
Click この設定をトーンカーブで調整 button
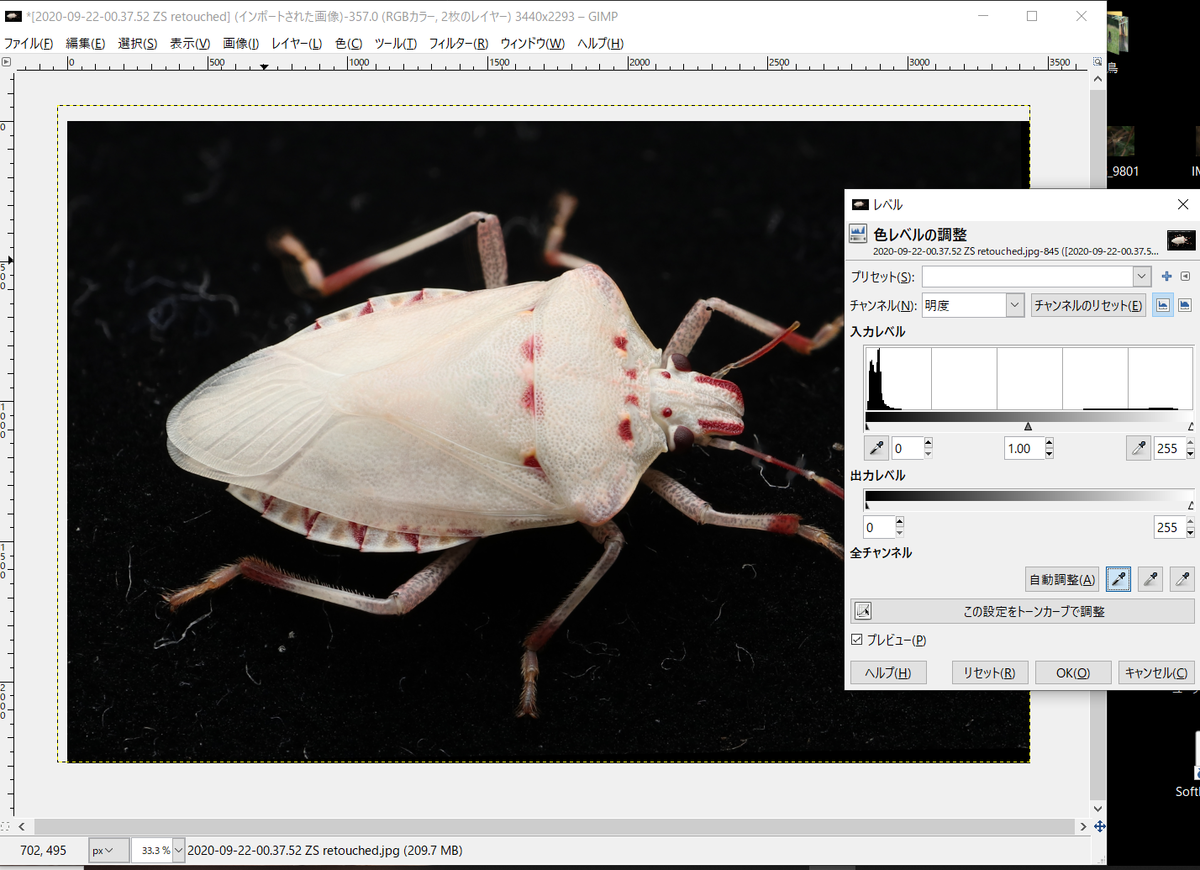tap(1023, 611)
